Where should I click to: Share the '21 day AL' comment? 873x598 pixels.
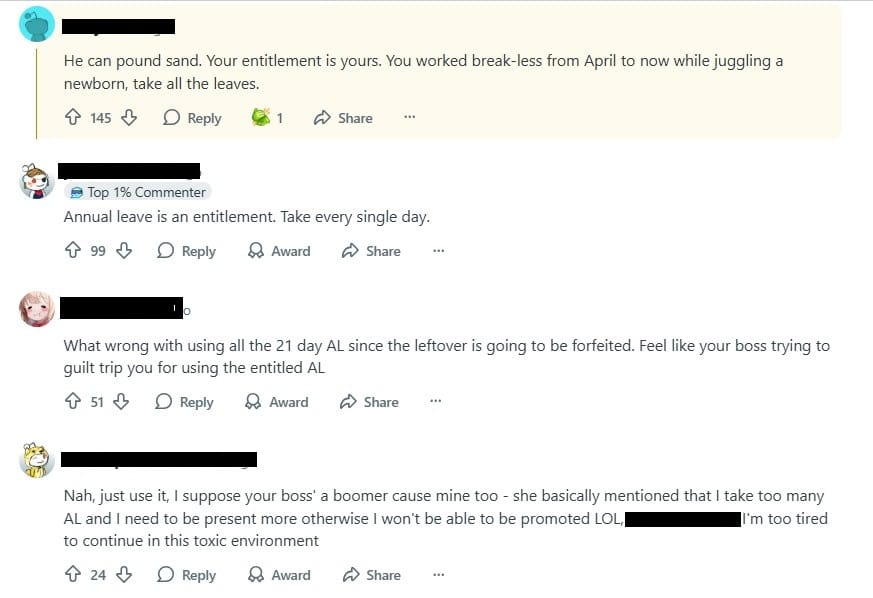tap(370, 402)
